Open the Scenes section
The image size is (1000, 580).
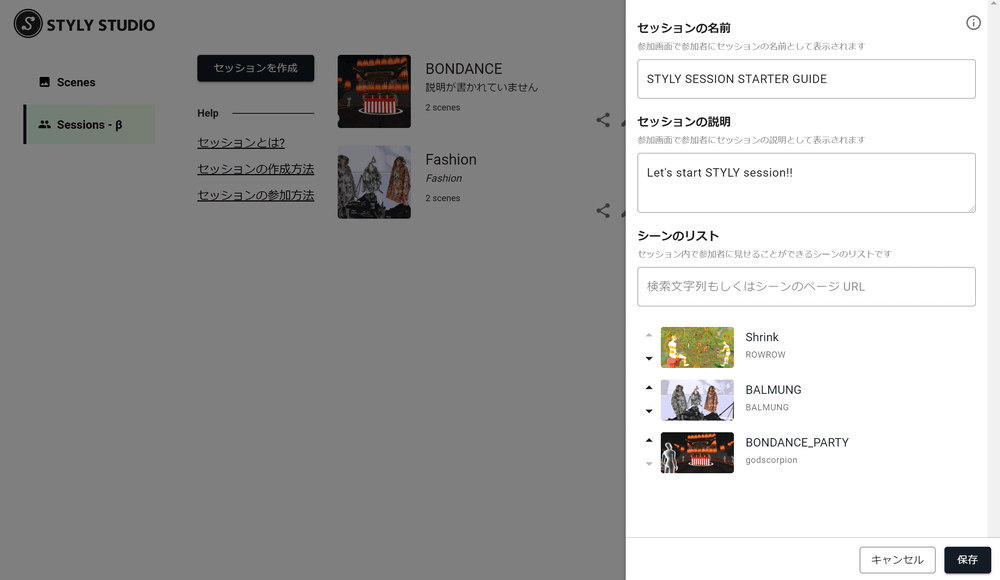point(89,82)
